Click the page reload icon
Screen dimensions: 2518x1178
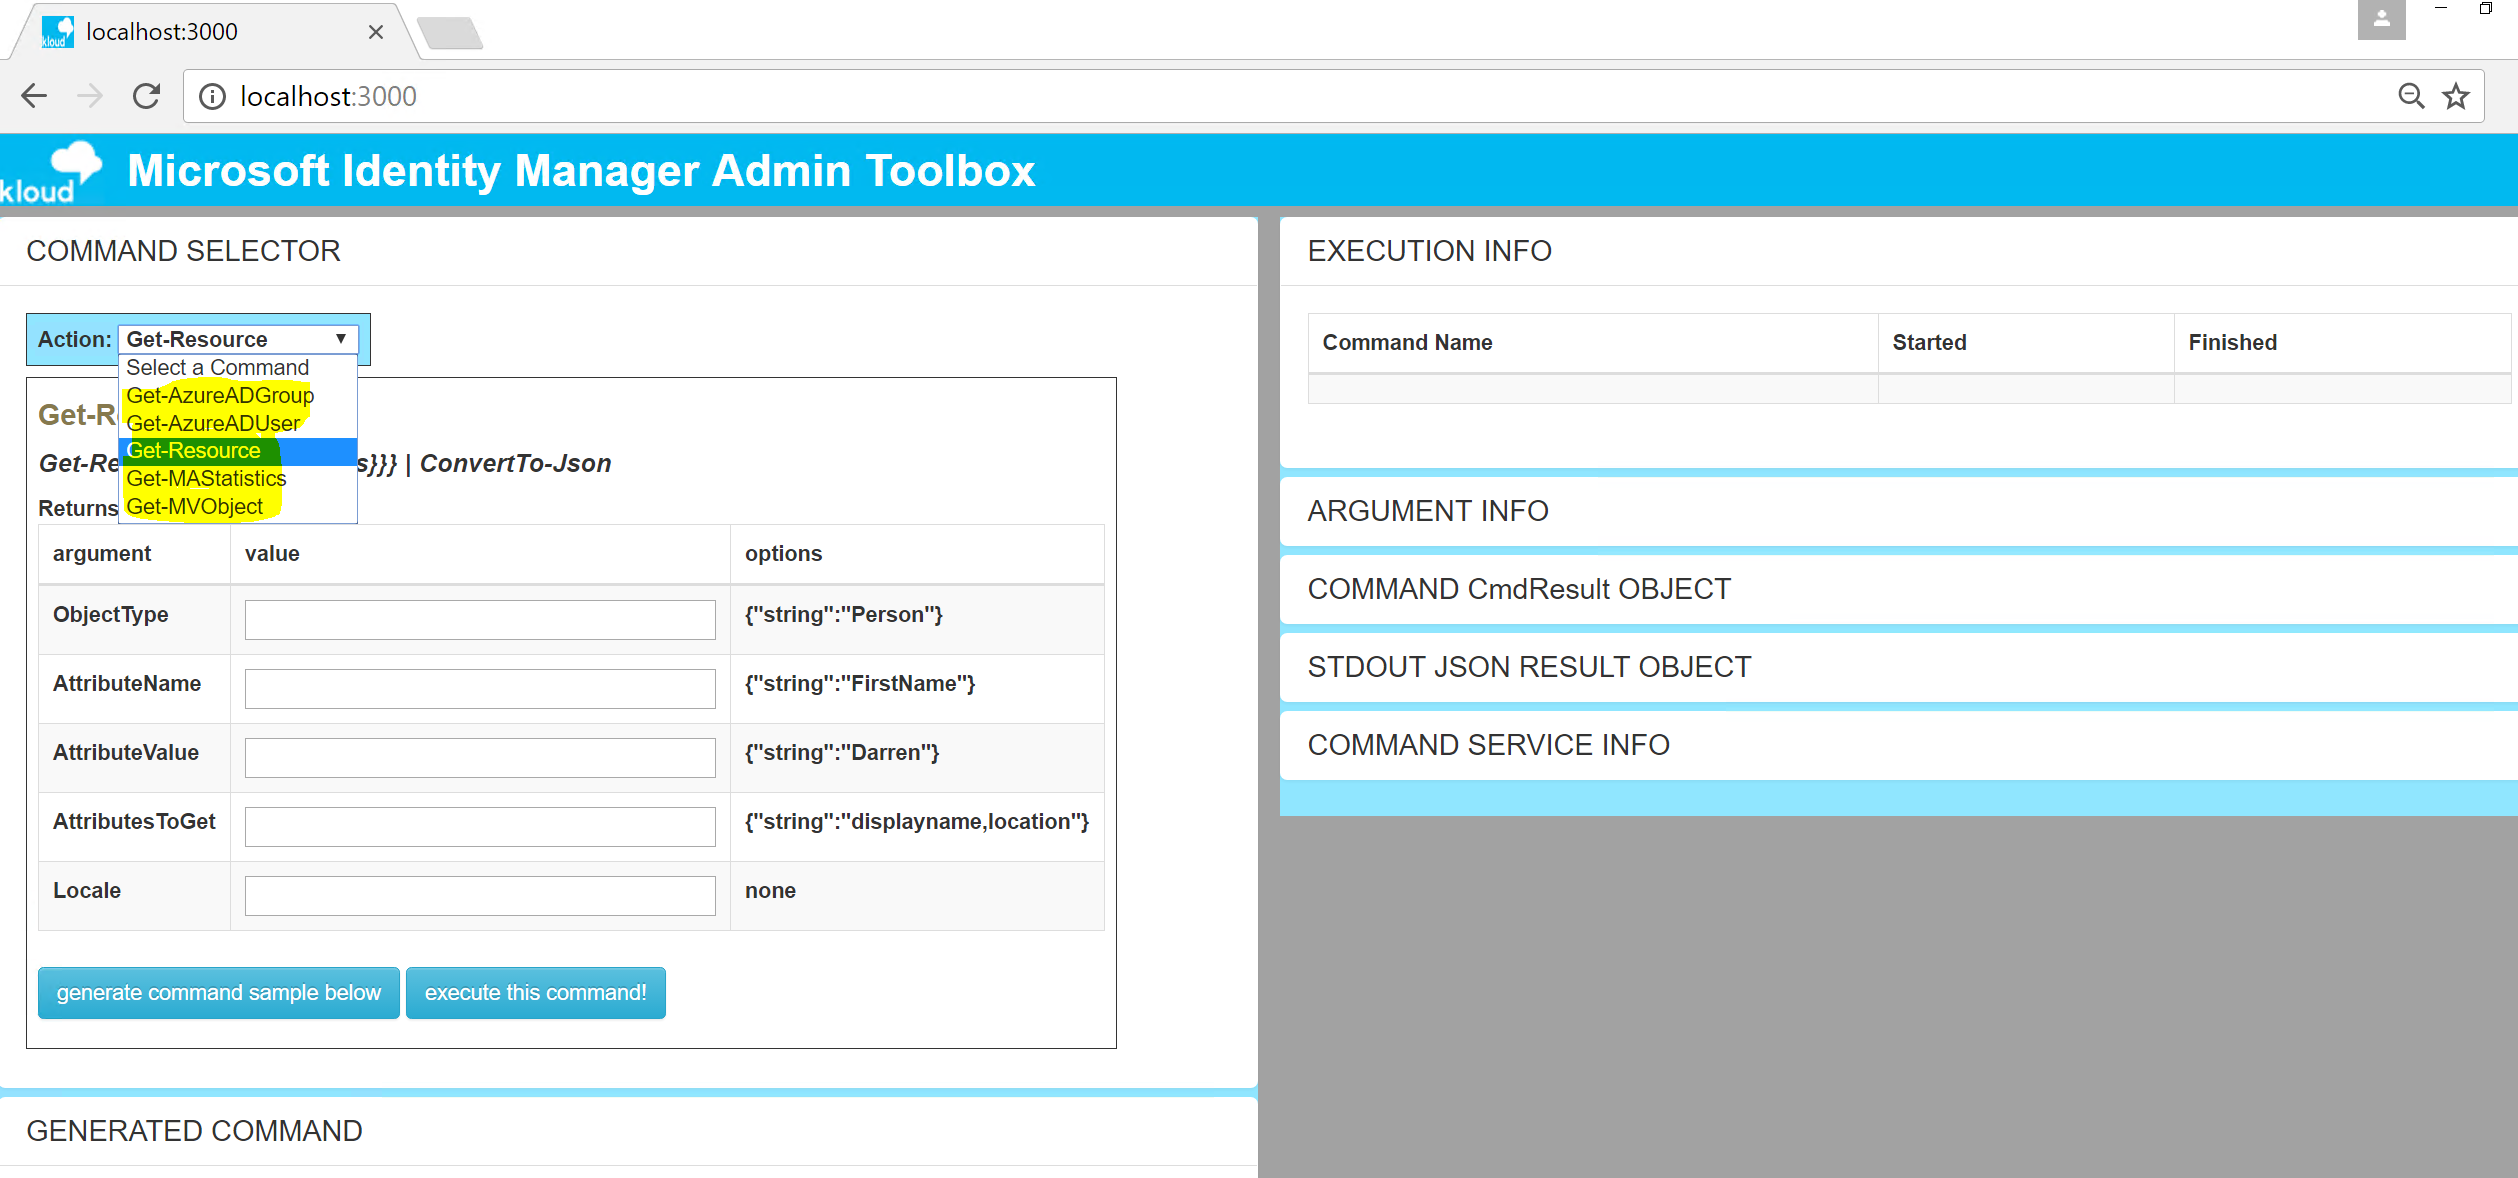click(x=147, y=96)
